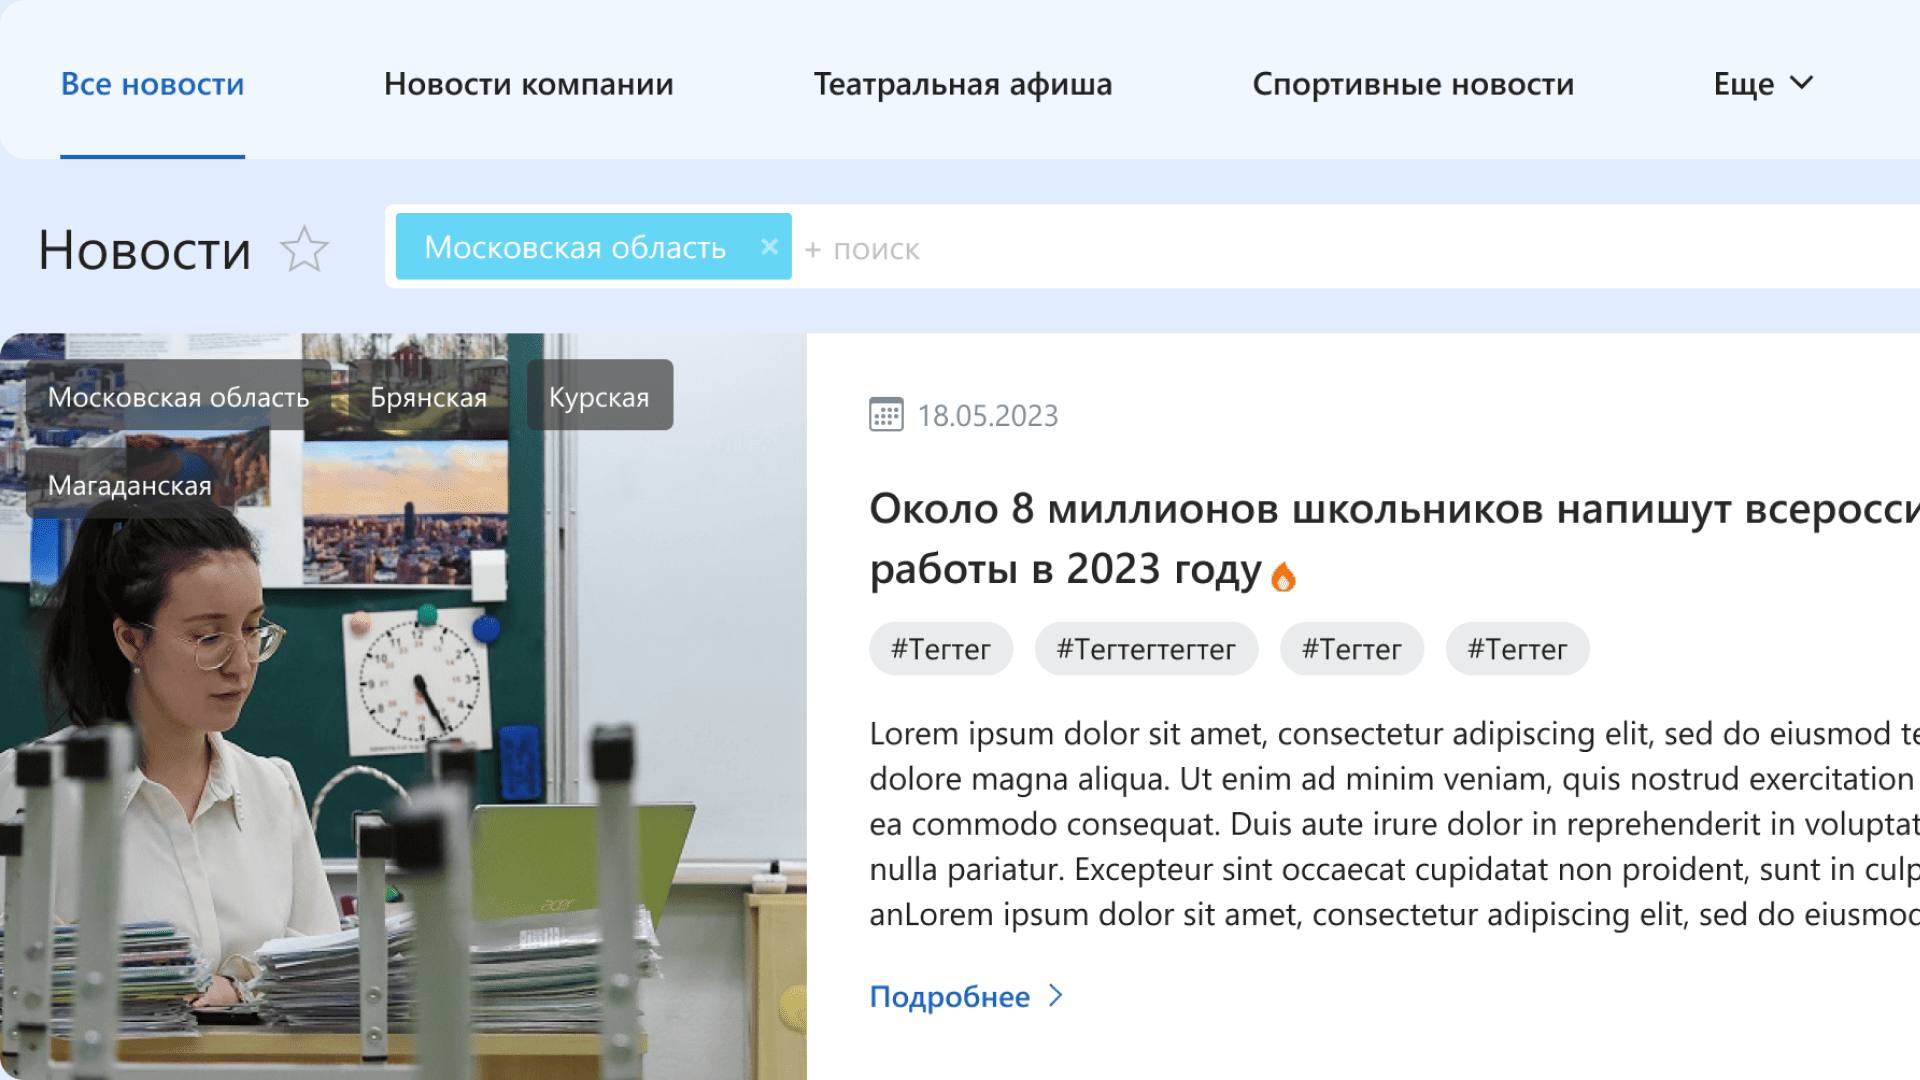Open the Все новости tab

[x=152, y=84]
